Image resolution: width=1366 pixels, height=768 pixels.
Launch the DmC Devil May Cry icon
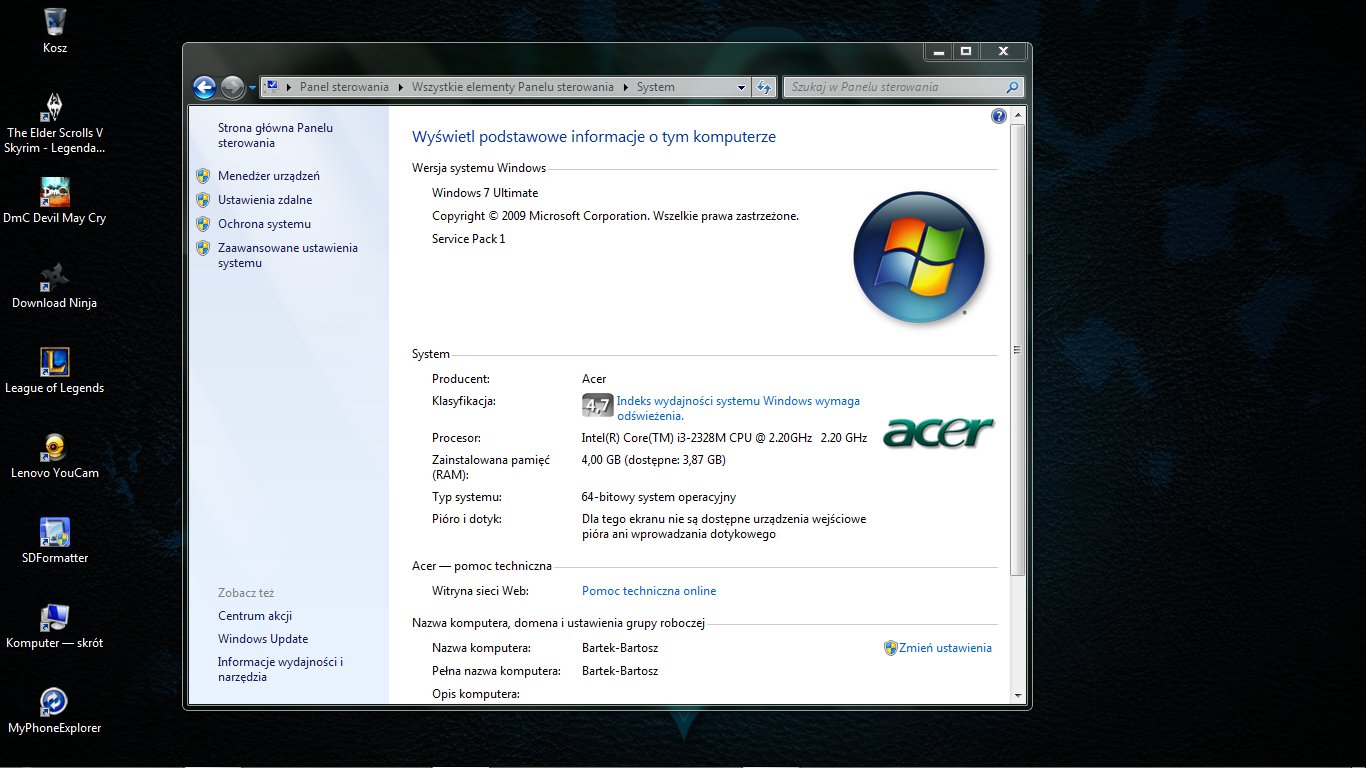(54, 193)
